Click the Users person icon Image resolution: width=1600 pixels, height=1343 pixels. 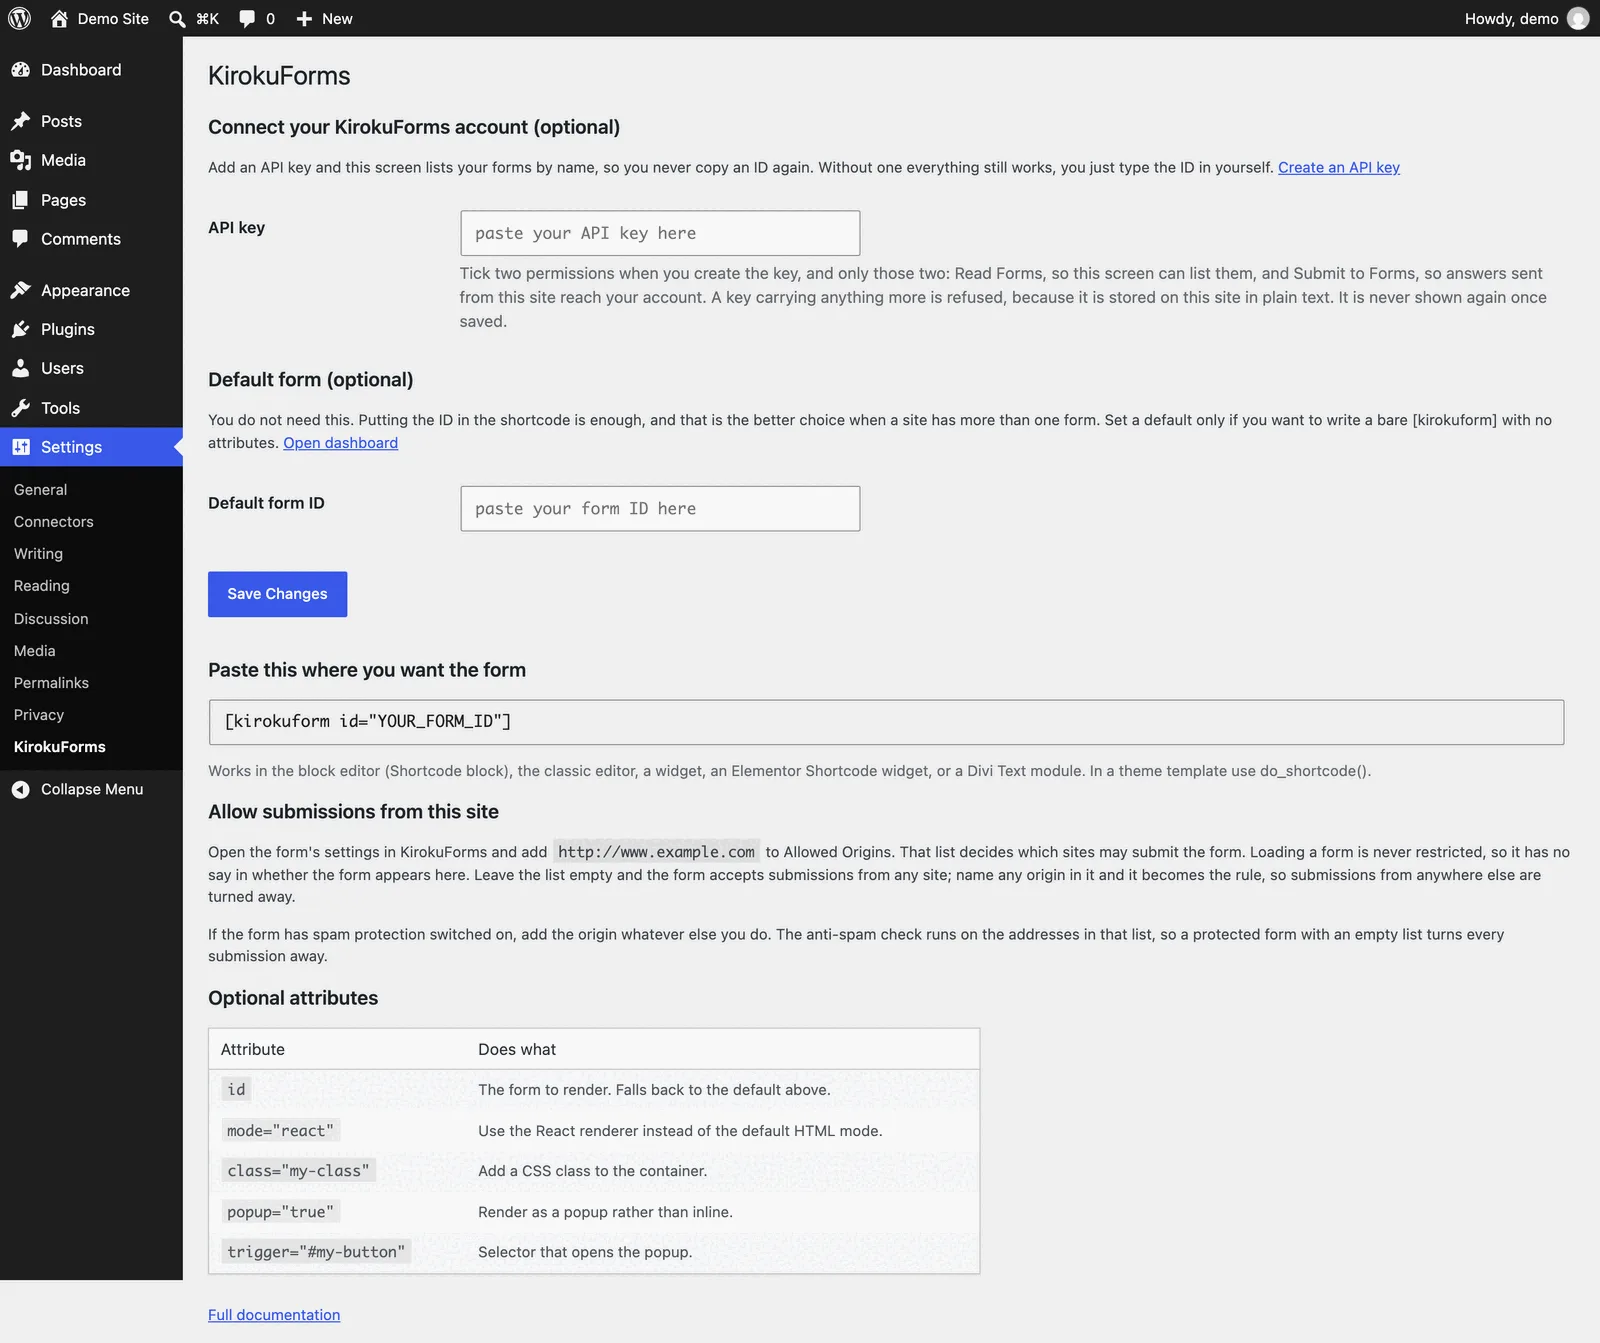[x=20, y=368]
